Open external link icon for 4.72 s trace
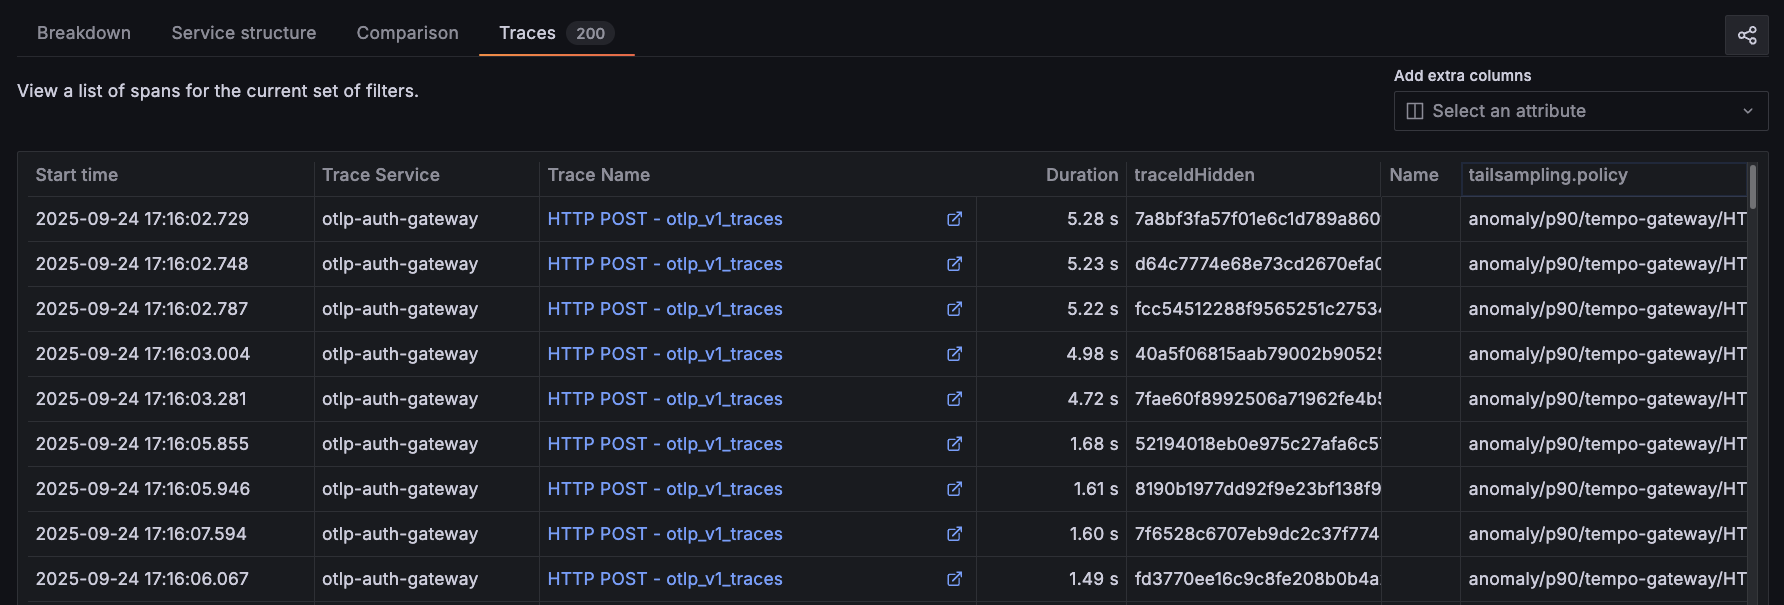 [x=954, y=399]
